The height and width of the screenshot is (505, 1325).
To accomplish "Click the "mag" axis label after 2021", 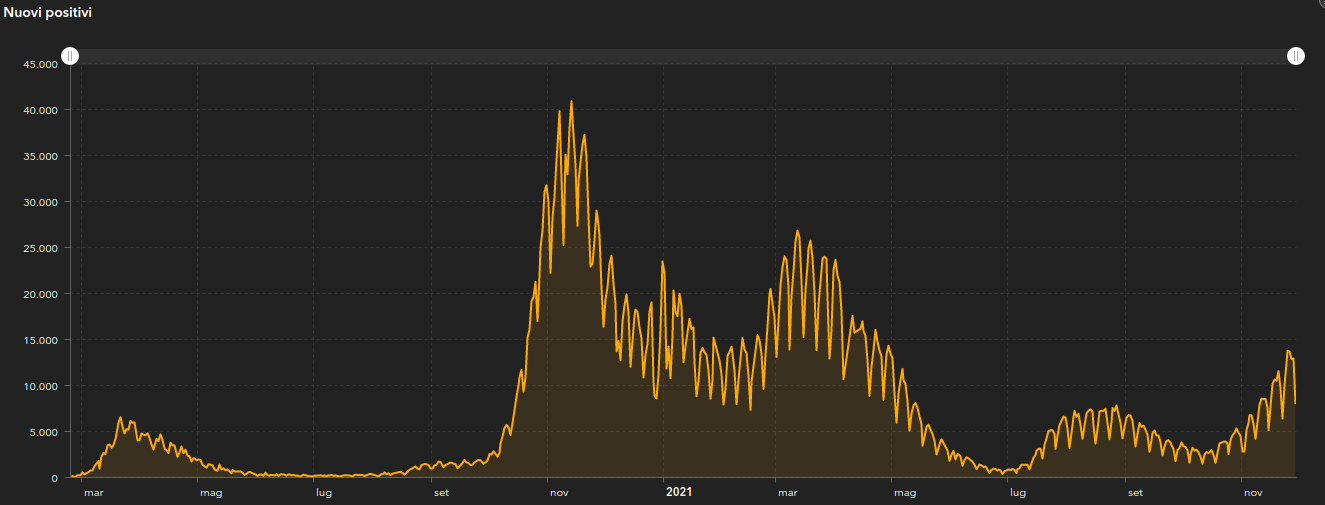I will [905, 492].
